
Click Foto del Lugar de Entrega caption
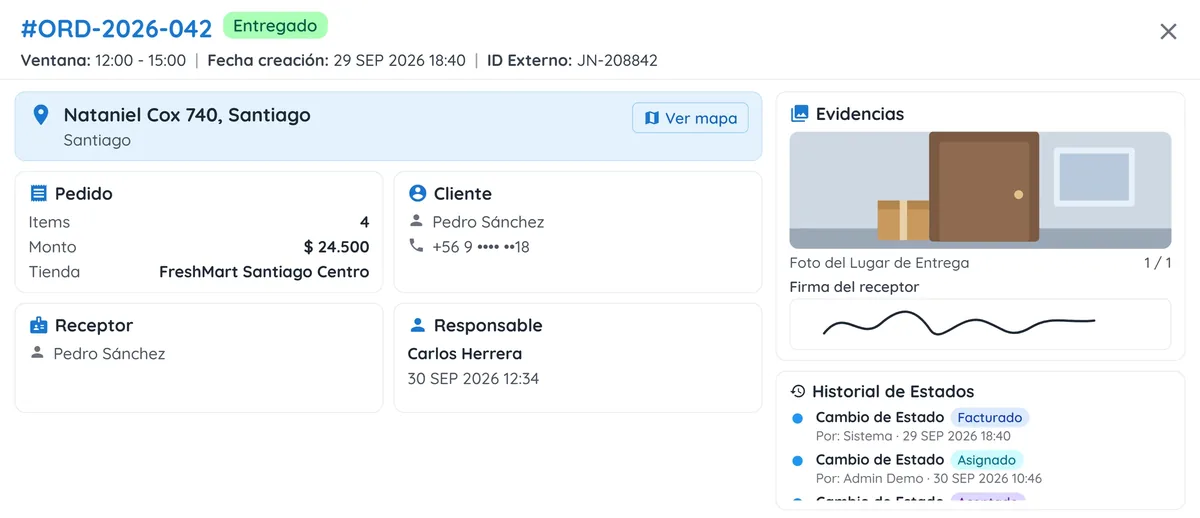(x=879, y=263)
